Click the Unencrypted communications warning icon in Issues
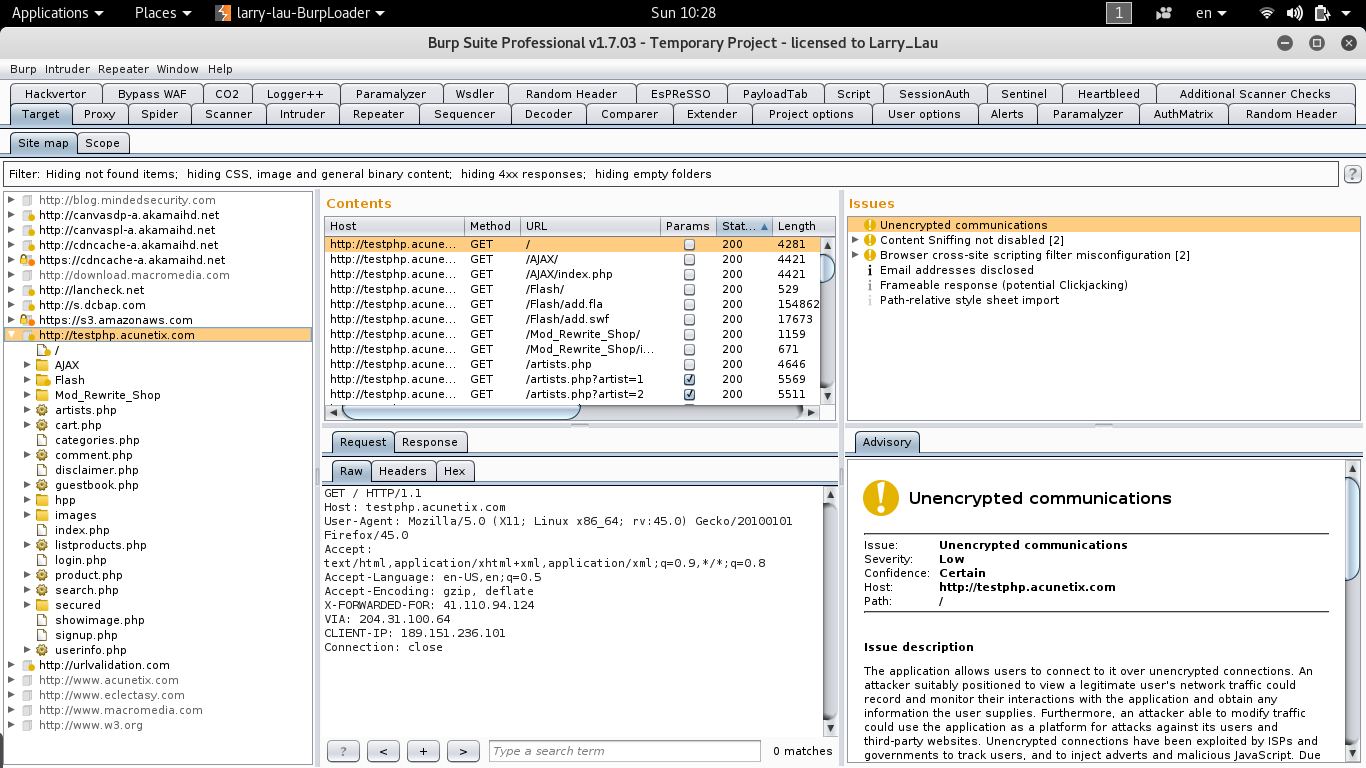Viewport: 1366px width, 768px height. [869, 225]
